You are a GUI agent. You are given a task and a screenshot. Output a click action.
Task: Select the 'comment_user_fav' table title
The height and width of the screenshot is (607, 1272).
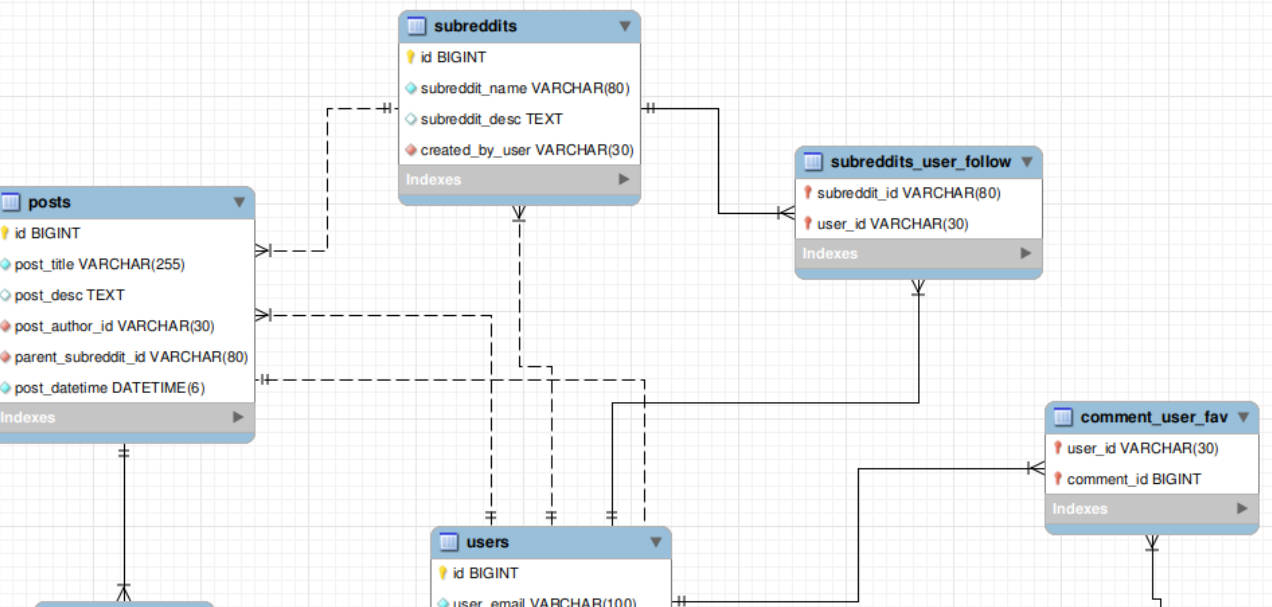pos(1154,417)
